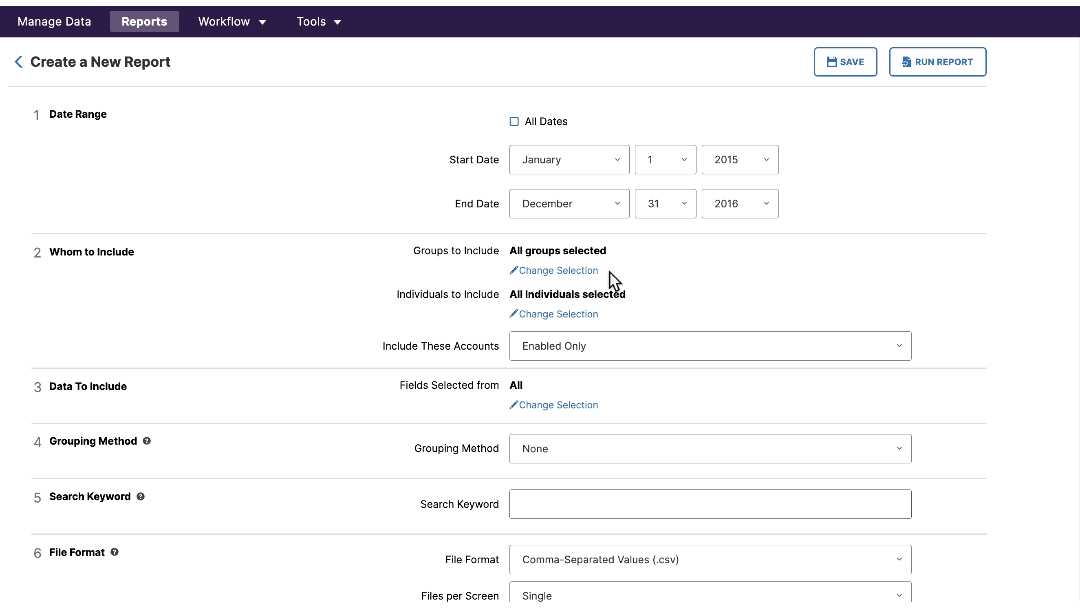
Task: Focus the Search Keyword input field
Action: (x=710, y=504)
